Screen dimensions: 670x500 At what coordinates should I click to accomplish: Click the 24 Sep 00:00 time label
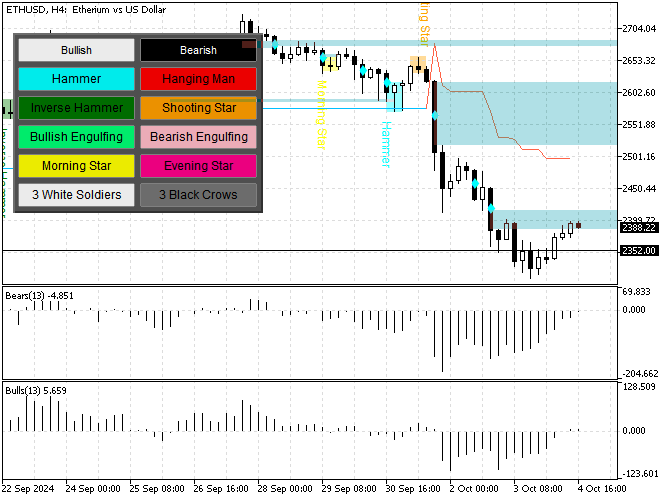93,488
